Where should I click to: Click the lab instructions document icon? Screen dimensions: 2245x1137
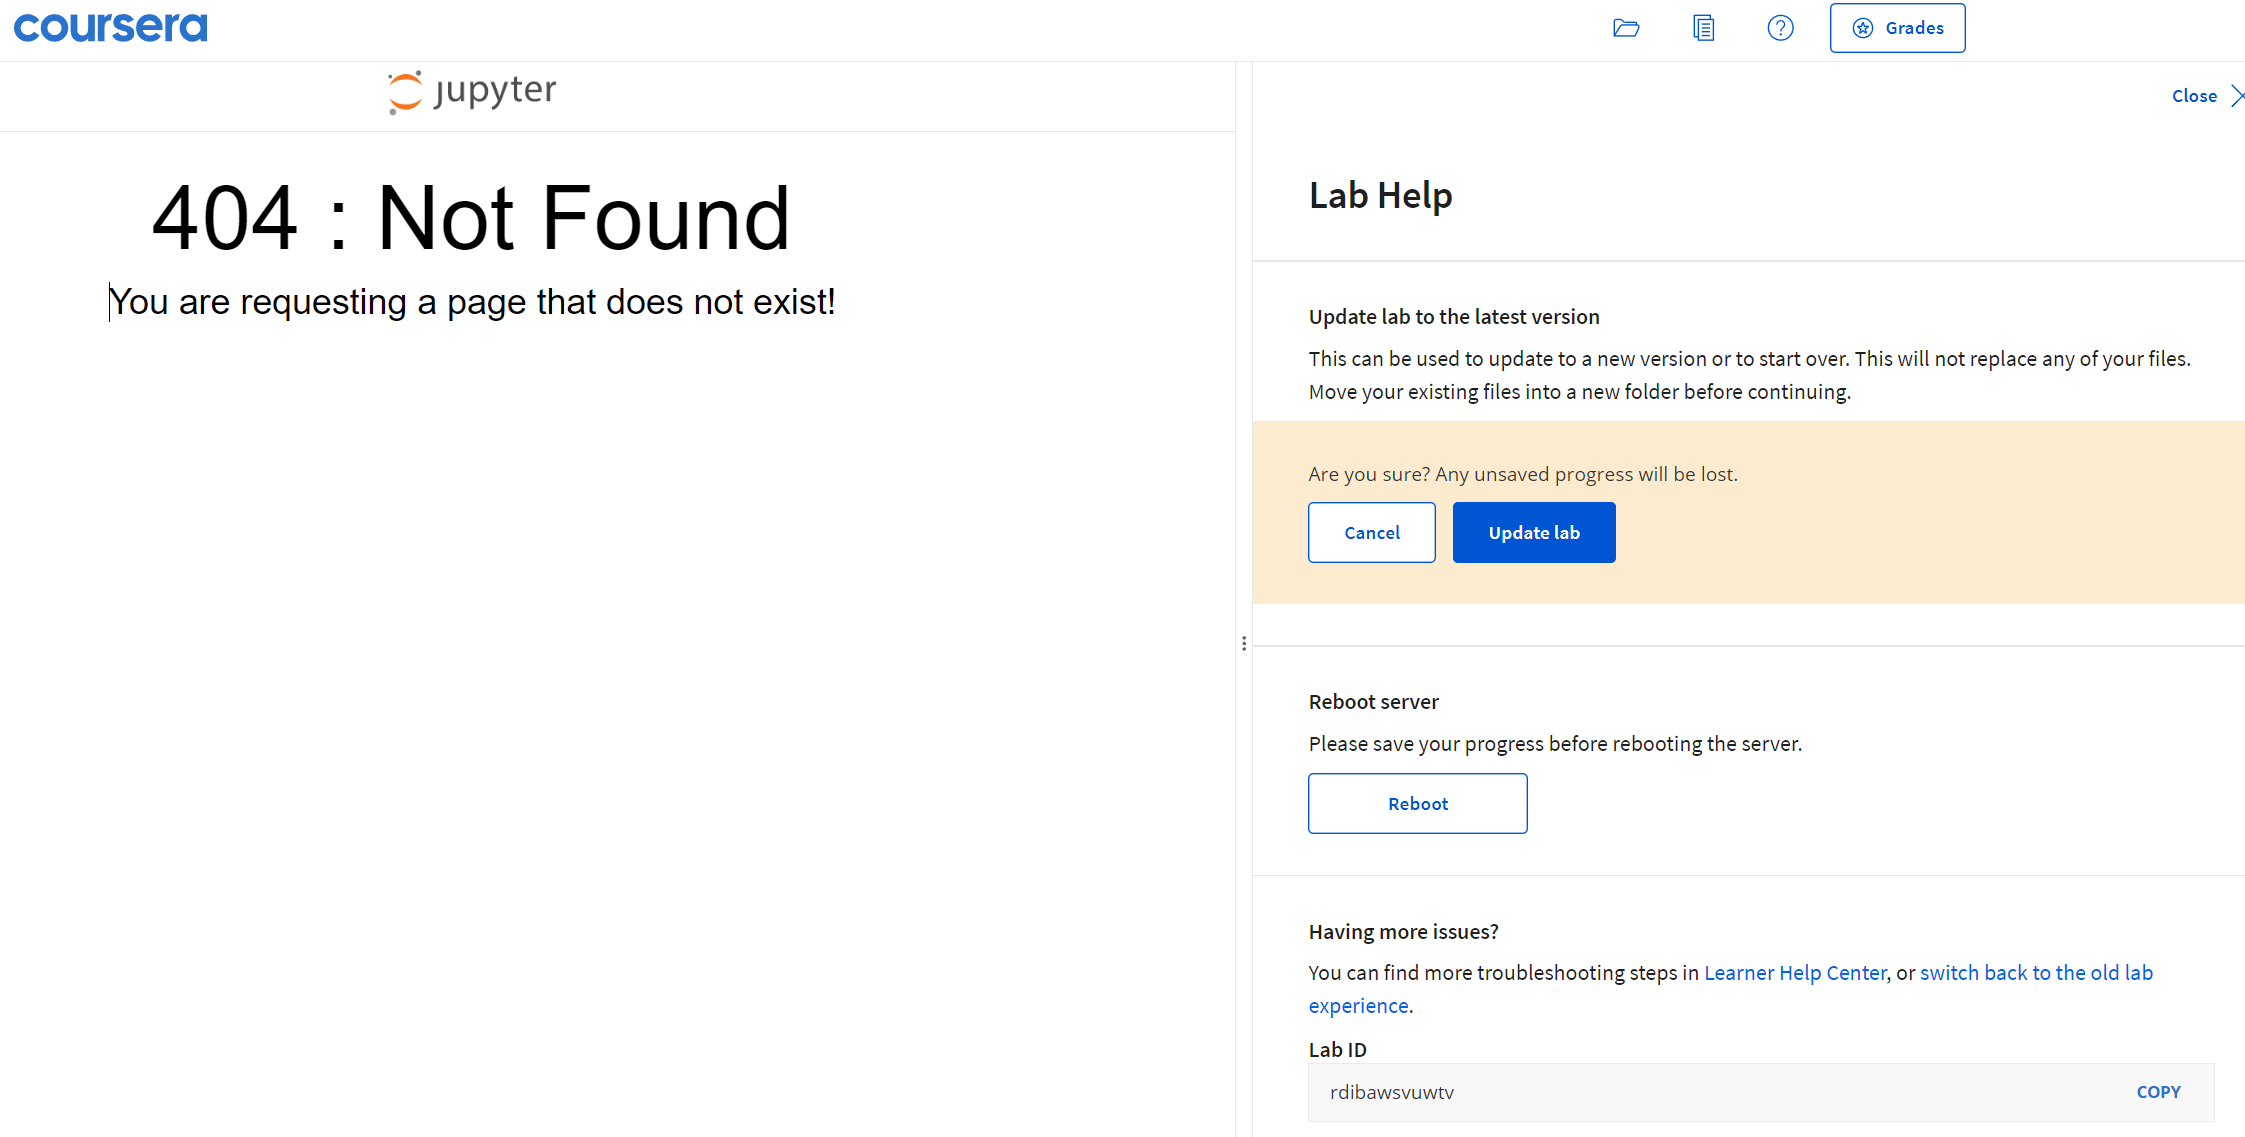(x=1703, y=28)
